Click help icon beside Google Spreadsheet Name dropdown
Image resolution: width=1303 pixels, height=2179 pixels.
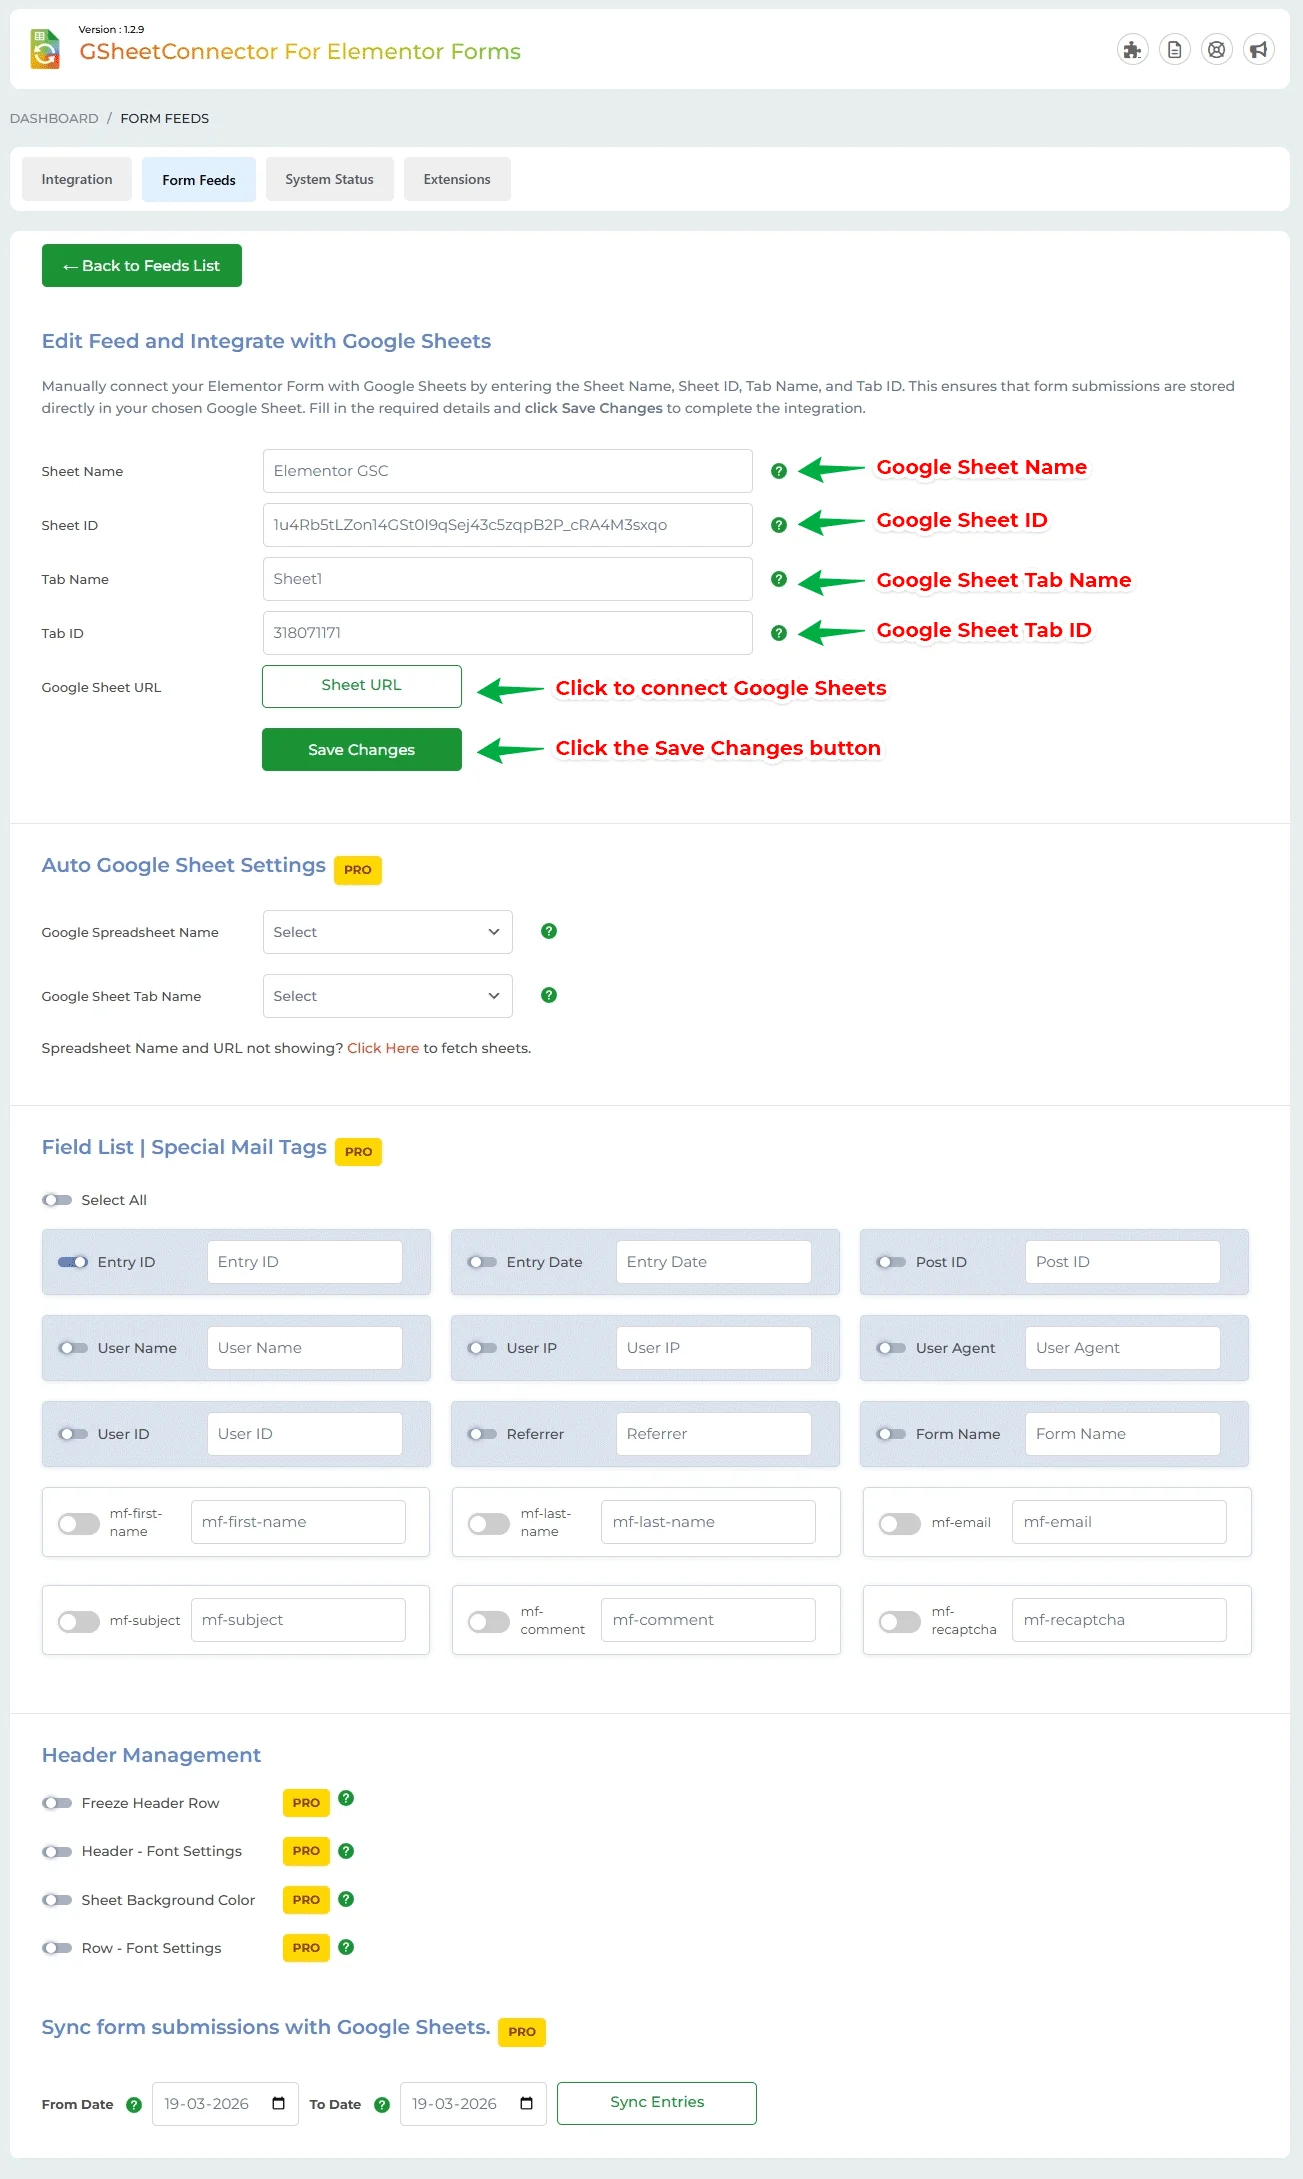(549, 931)
